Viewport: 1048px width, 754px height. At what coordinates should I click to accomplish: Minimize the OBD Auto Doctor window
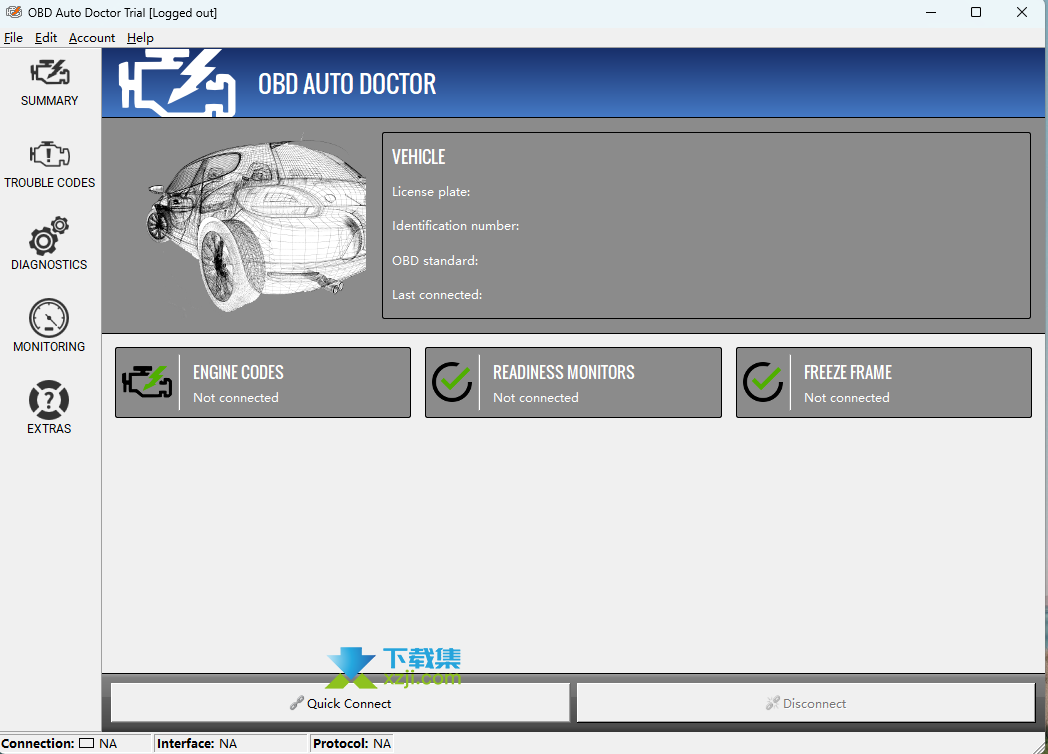tap(930, 13)
